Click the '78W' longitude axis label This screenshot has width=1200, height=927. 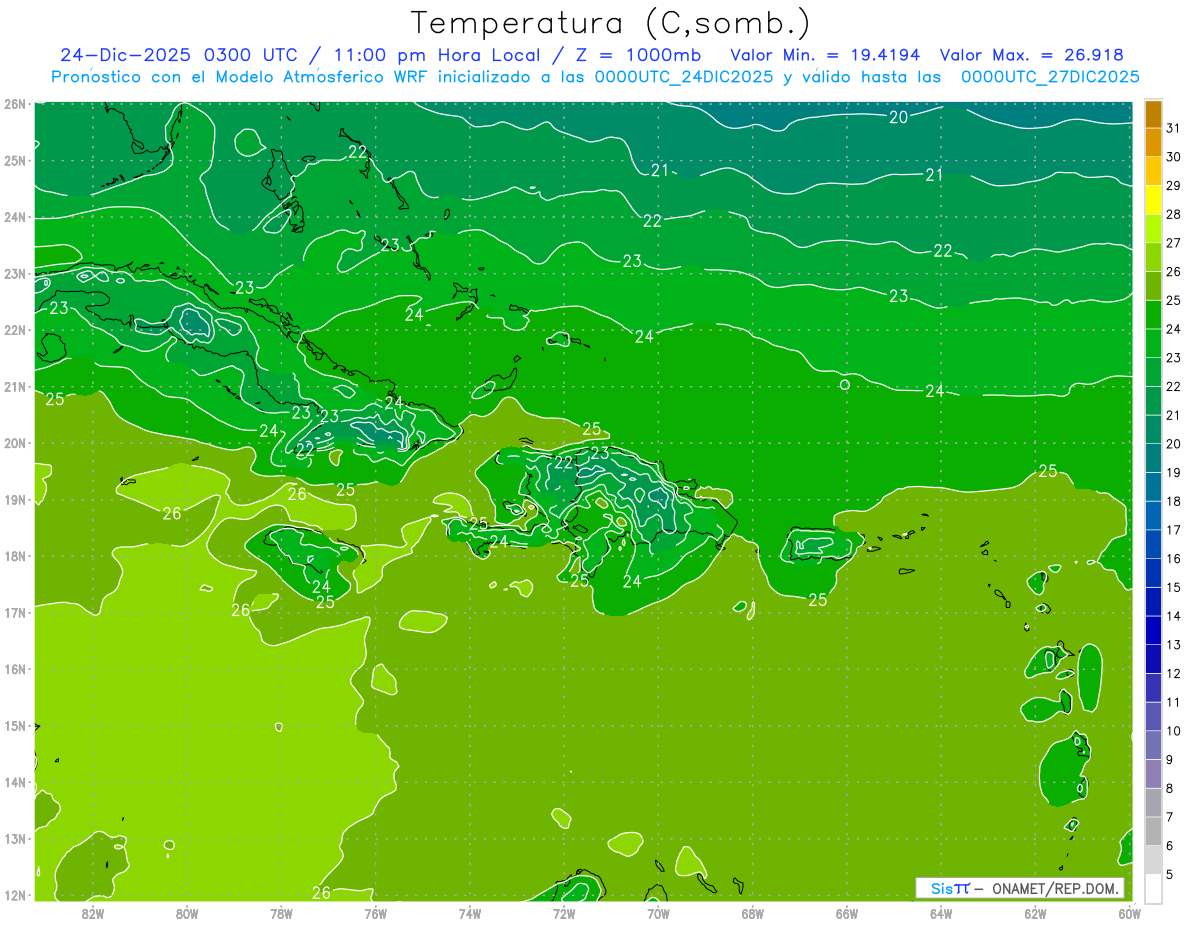[281, 913]
